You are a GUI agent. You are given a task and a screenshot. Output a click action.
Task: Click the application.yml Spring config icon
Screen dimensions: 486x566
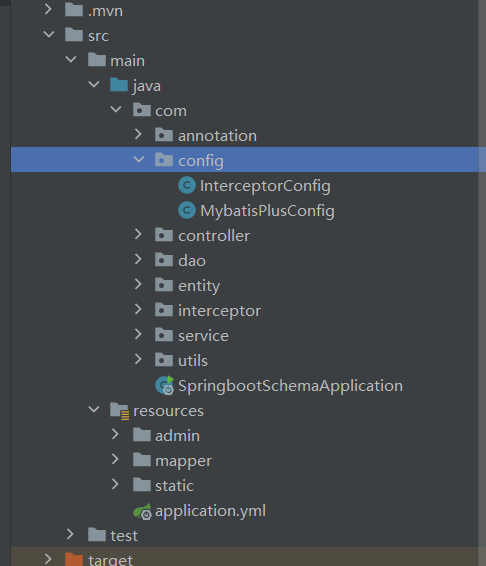(x=142, y=511)
